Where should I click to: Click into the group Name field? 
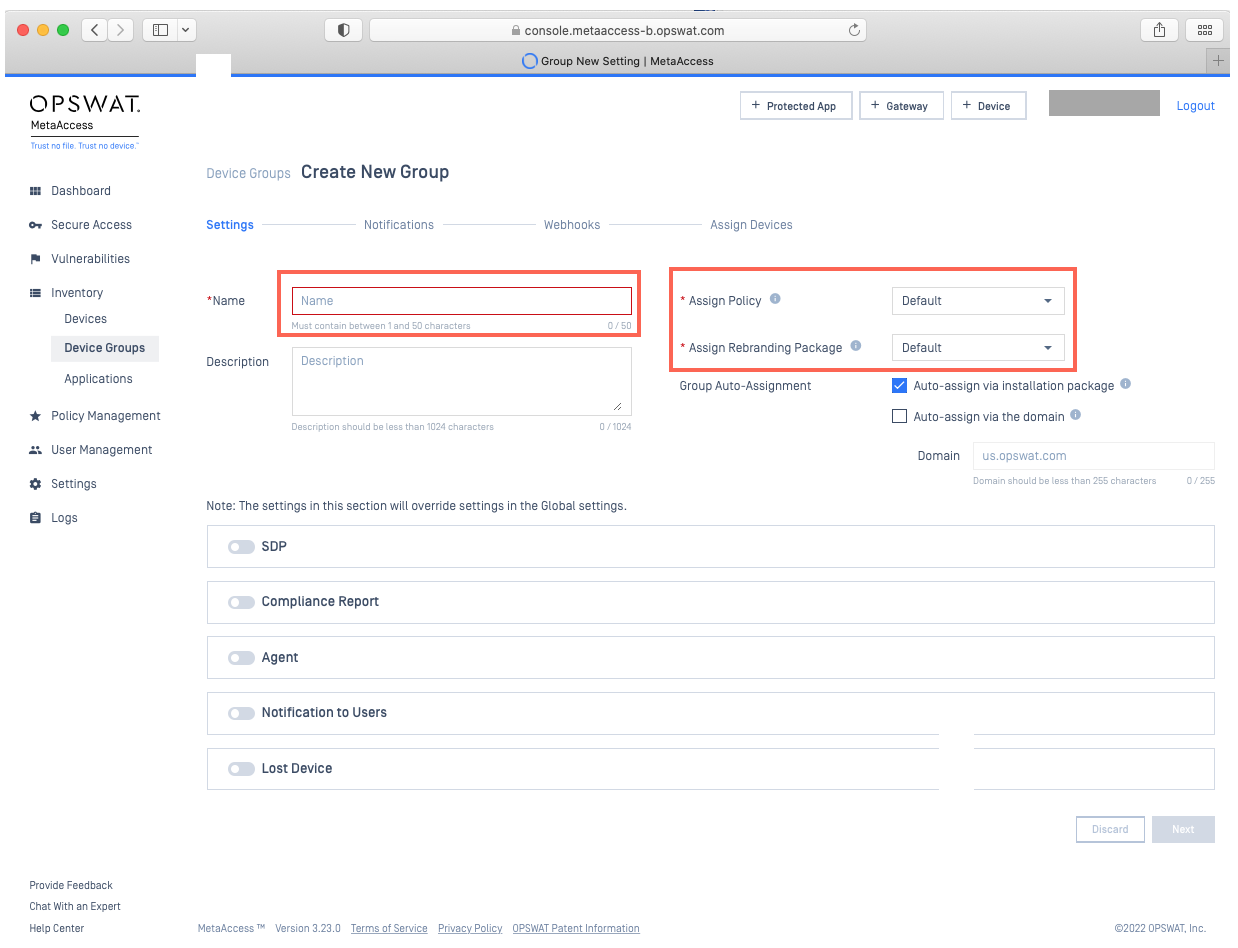[x=462, y=301]
